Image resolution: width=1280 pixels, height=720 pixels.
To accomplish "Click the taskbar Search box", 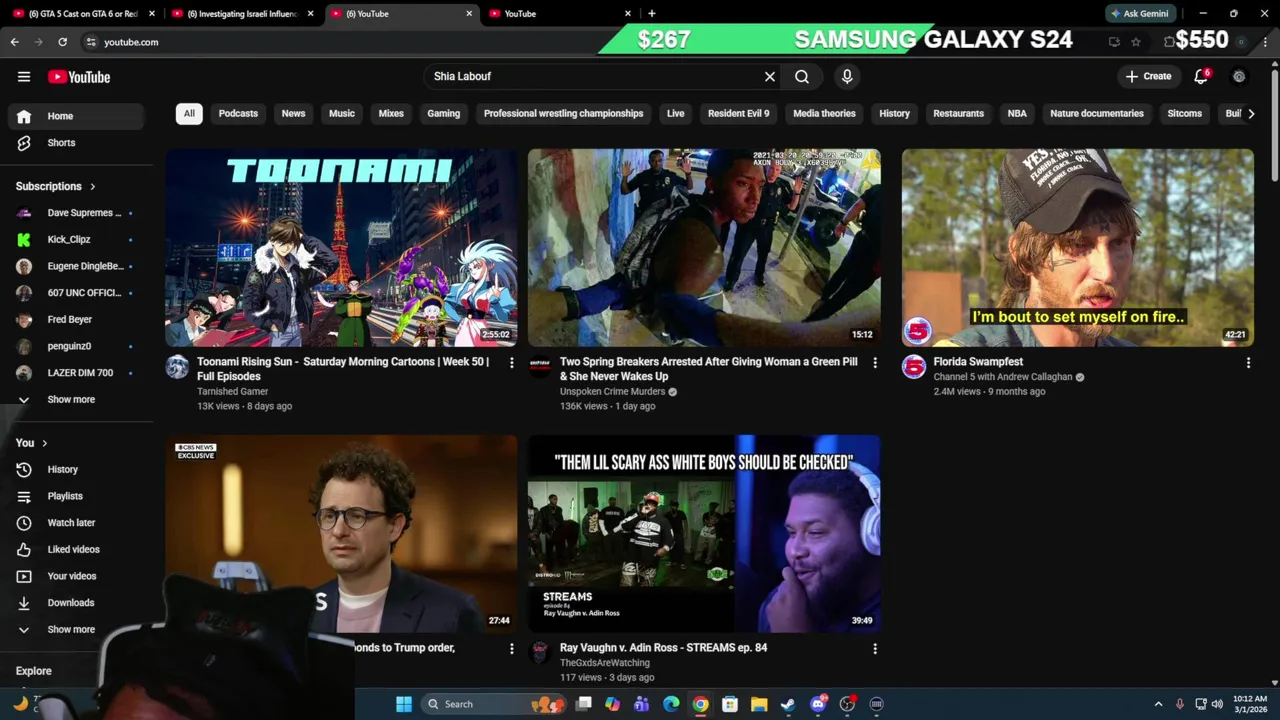I will click(492, 704).
